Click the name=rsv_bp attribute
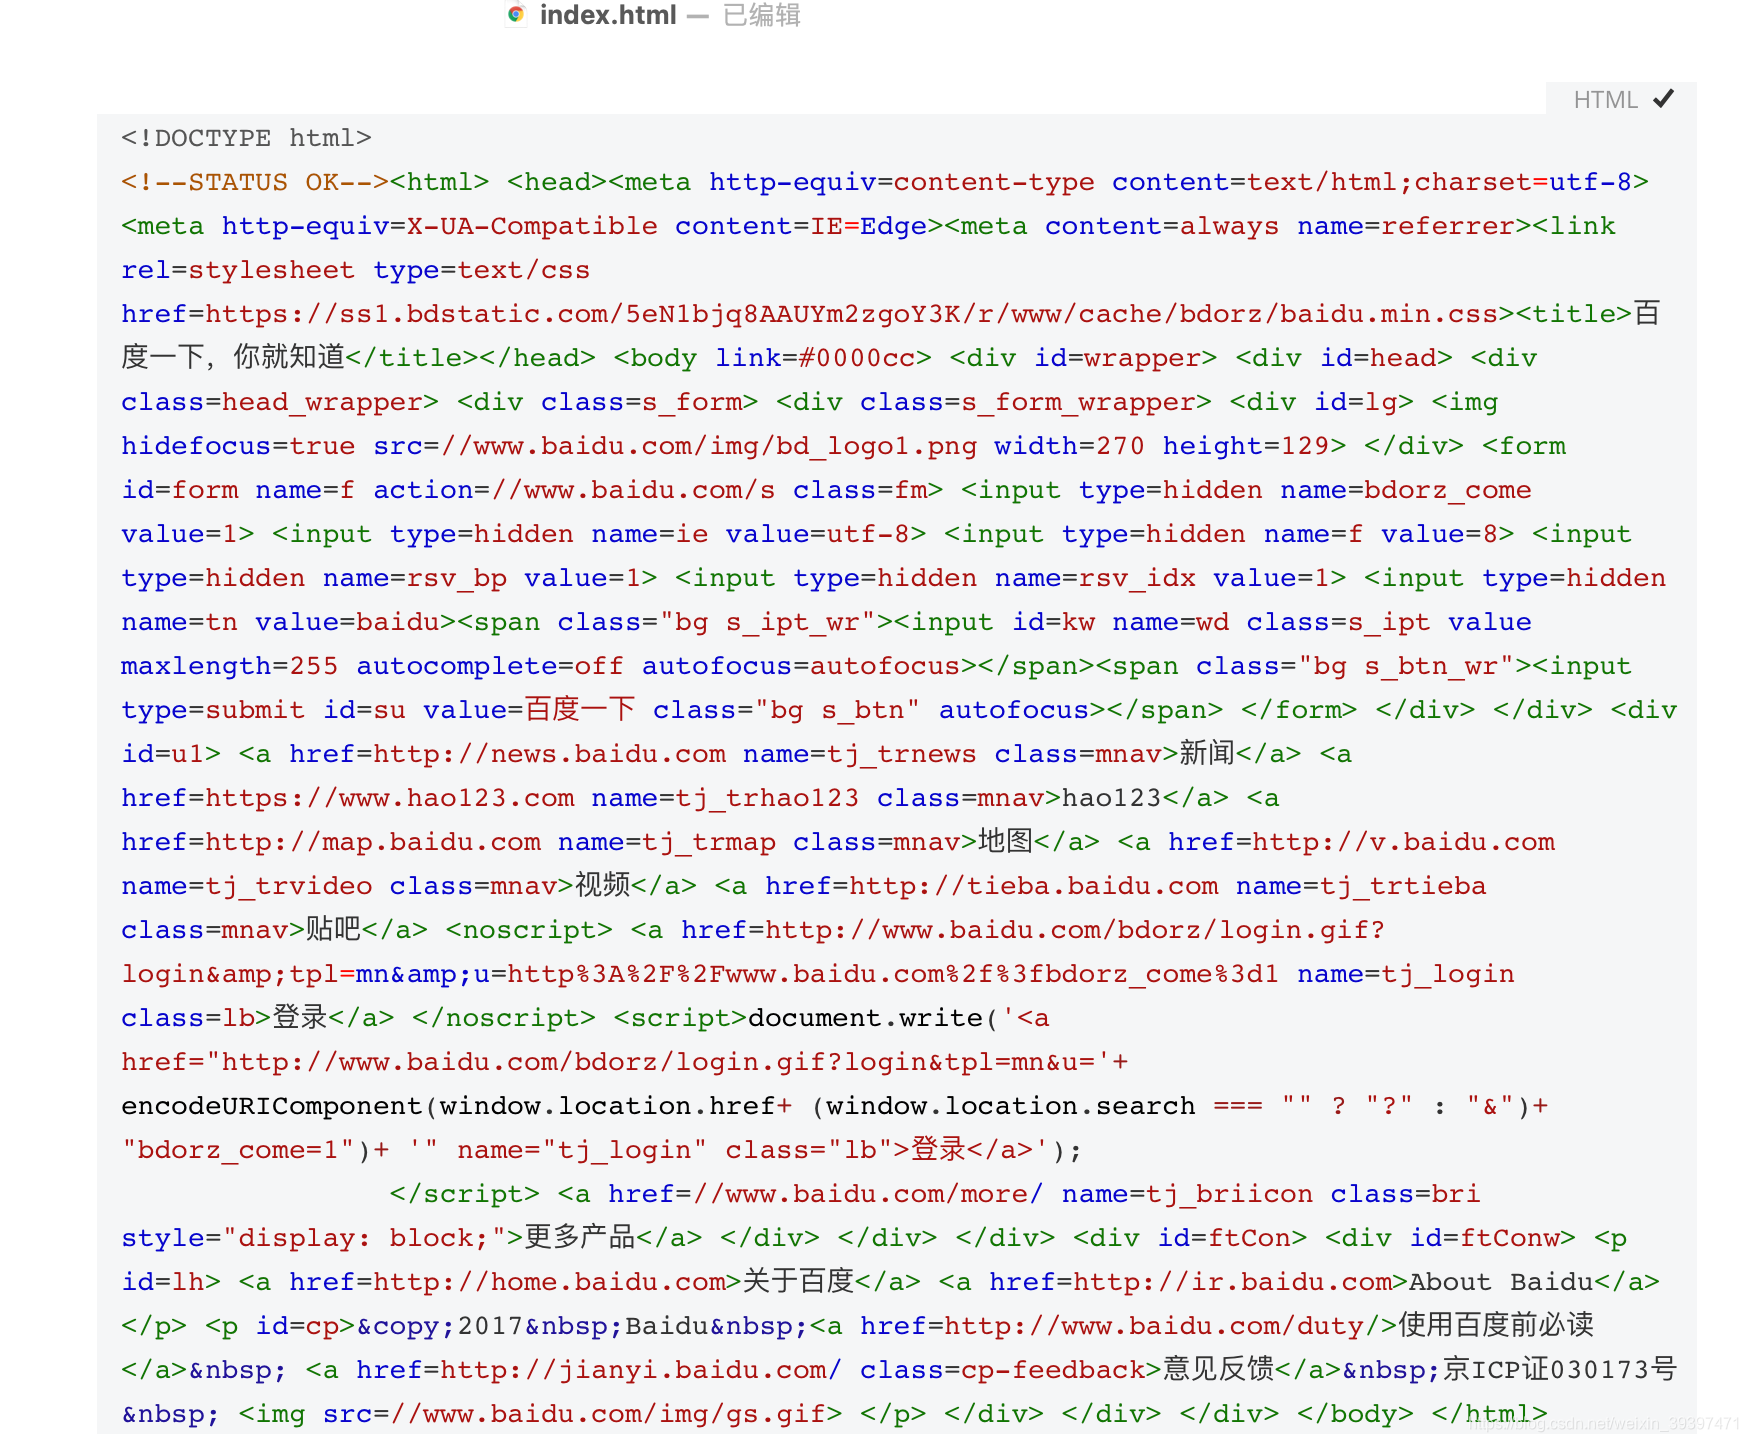The height and width of the screenshot is (1442, 1748). (414, 578)
